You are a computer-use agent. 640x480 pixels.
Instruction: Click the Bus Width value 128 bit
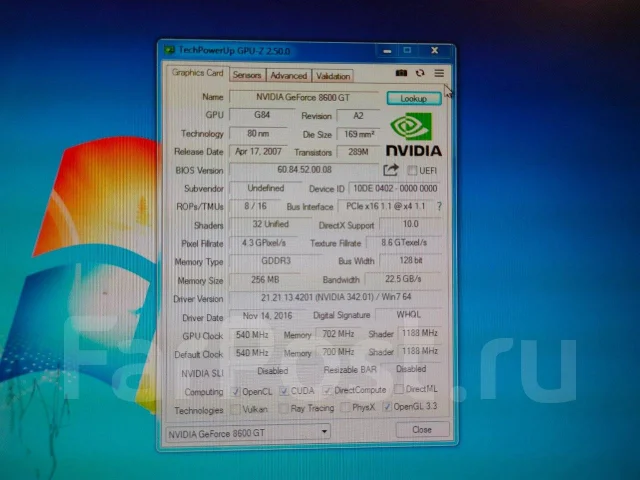[x=411, y=260]
